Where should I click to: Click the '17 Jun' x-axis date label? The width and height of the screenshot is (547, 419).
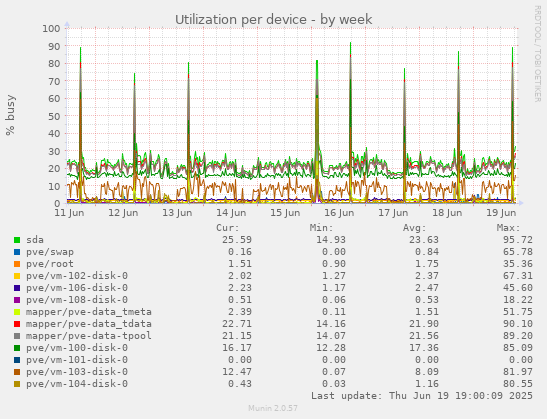tap(394, 213)
